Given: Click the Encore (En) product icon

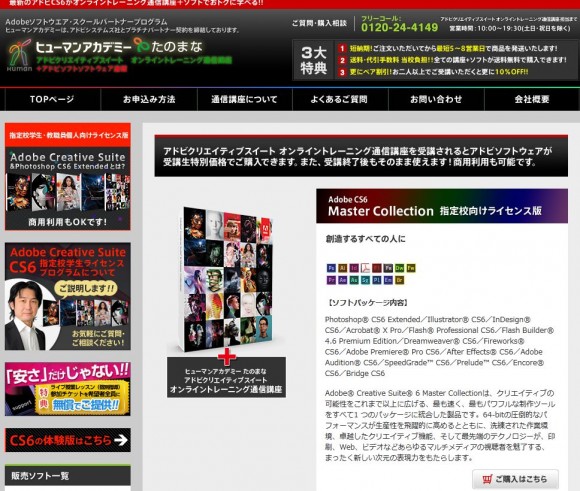Looking at the screenshot, I should 388,280.
